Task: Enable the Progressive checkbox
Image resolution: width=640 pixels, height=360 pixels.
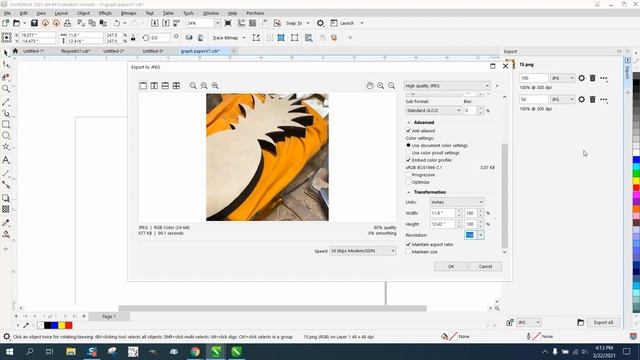Action: (408, 175)
